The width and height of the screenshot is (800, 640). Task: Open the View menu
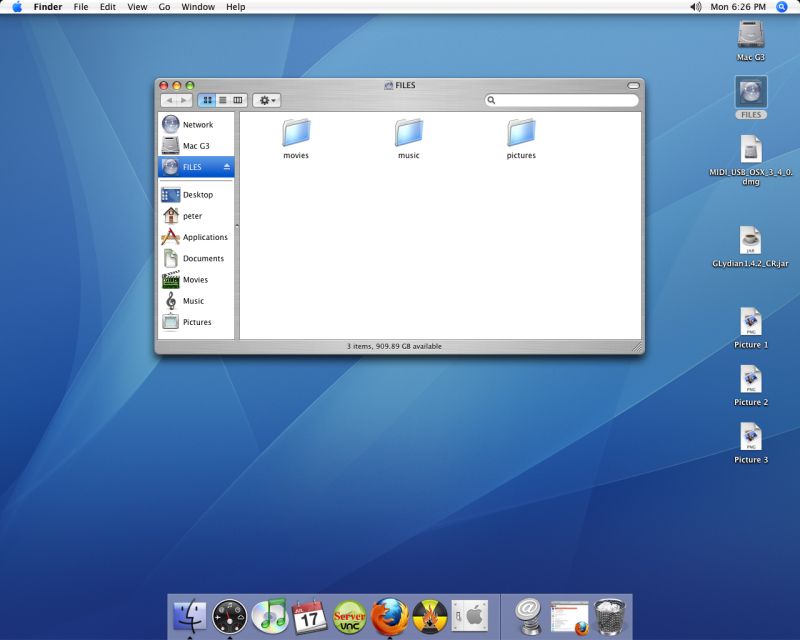coord(137,7)
